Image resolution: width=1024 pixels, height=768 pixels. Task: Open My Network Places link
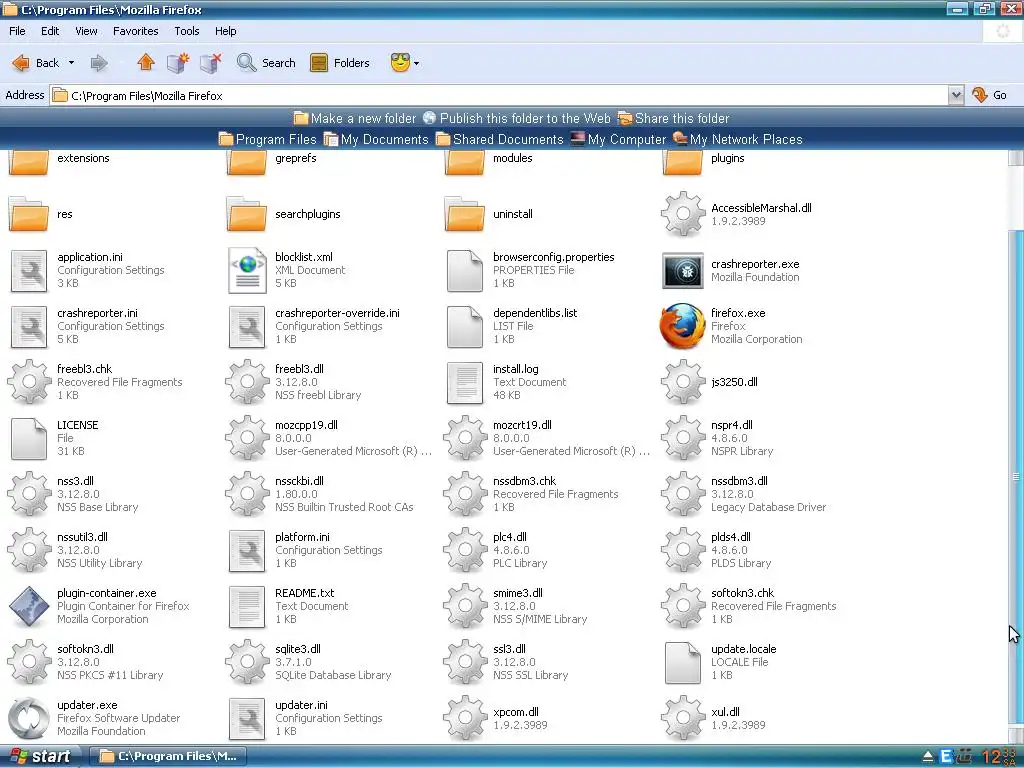[x=737, y=139]
